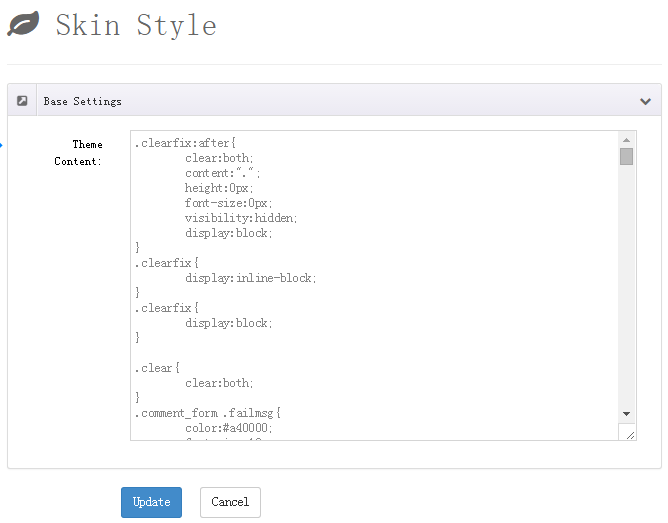Click the visibility:hidden line in textarea

(x=241, y=218)
